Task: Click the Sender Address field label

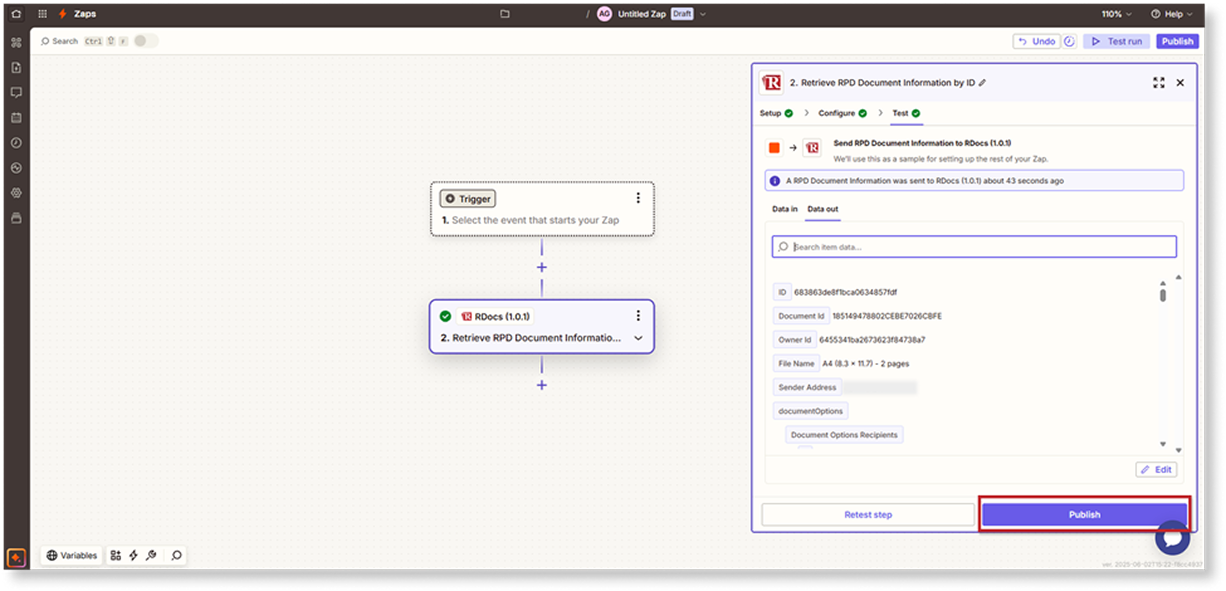Action: click(x=808, y=387)
